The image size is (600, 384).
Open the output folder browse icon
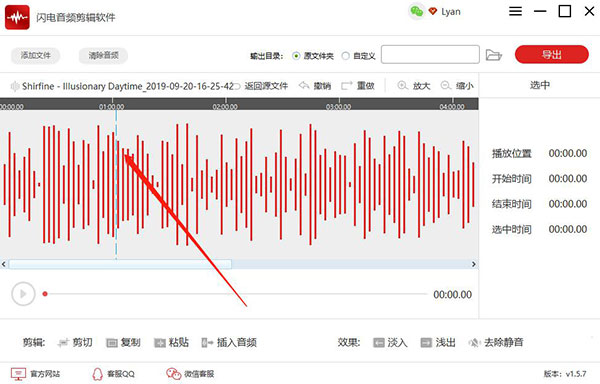494,55
